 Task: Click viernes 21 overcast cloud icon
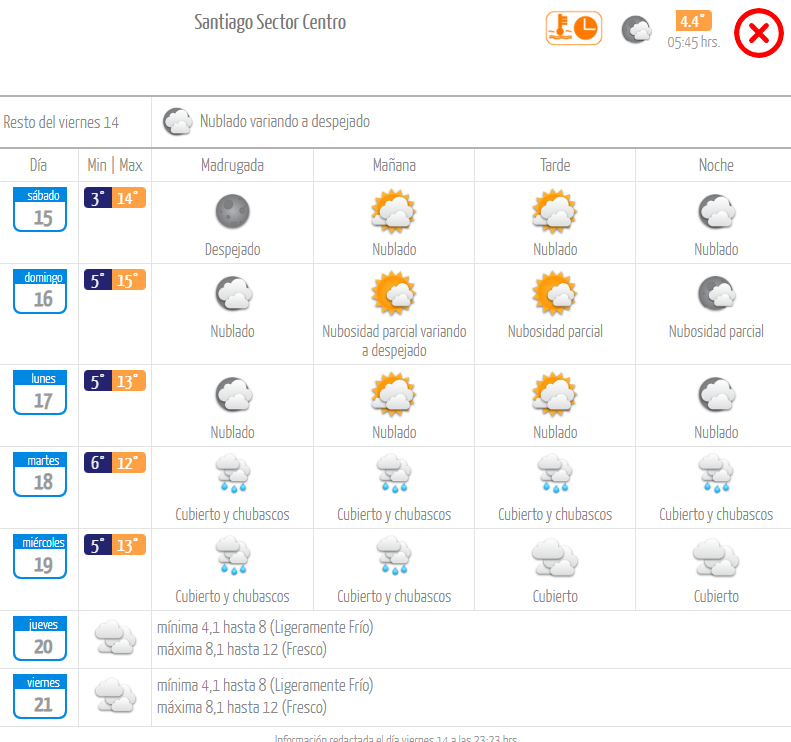point(116,696)
